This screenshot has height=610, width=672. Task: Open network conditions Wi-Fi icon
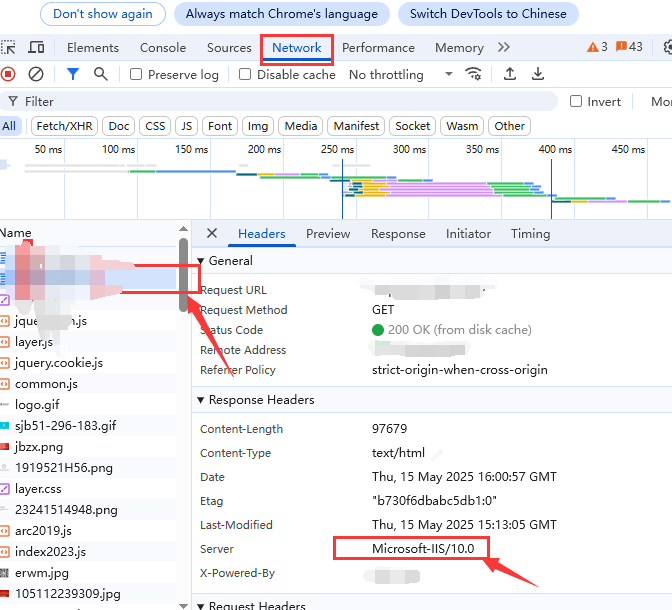point(474,74)
